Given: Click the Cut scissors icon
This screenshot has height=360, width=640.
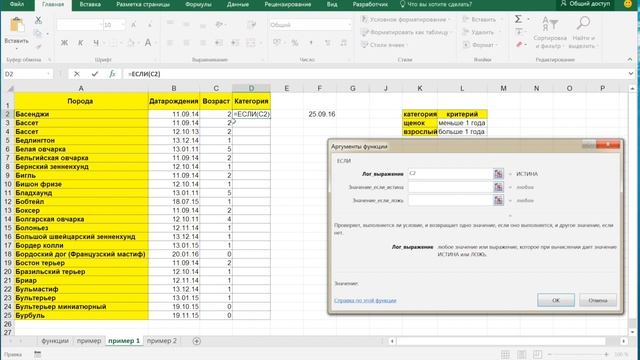Looking at the screenshot, I should pos(38,20).
